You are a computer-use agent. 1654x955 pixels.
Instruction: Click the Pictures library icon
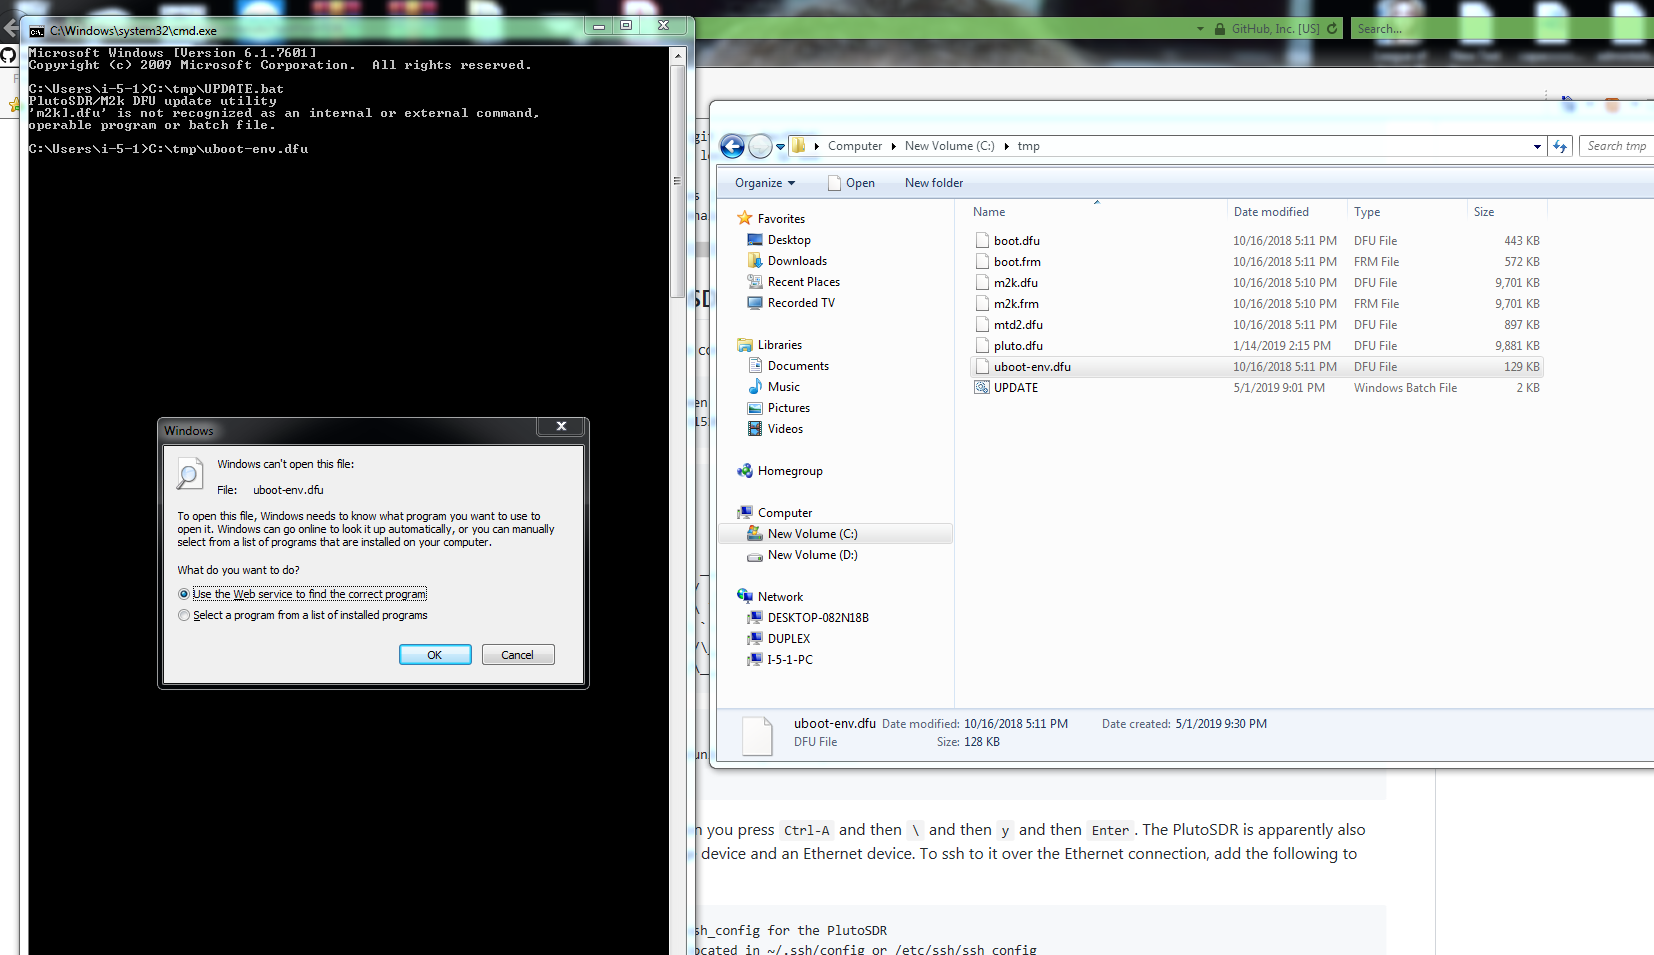coord(755,408)
